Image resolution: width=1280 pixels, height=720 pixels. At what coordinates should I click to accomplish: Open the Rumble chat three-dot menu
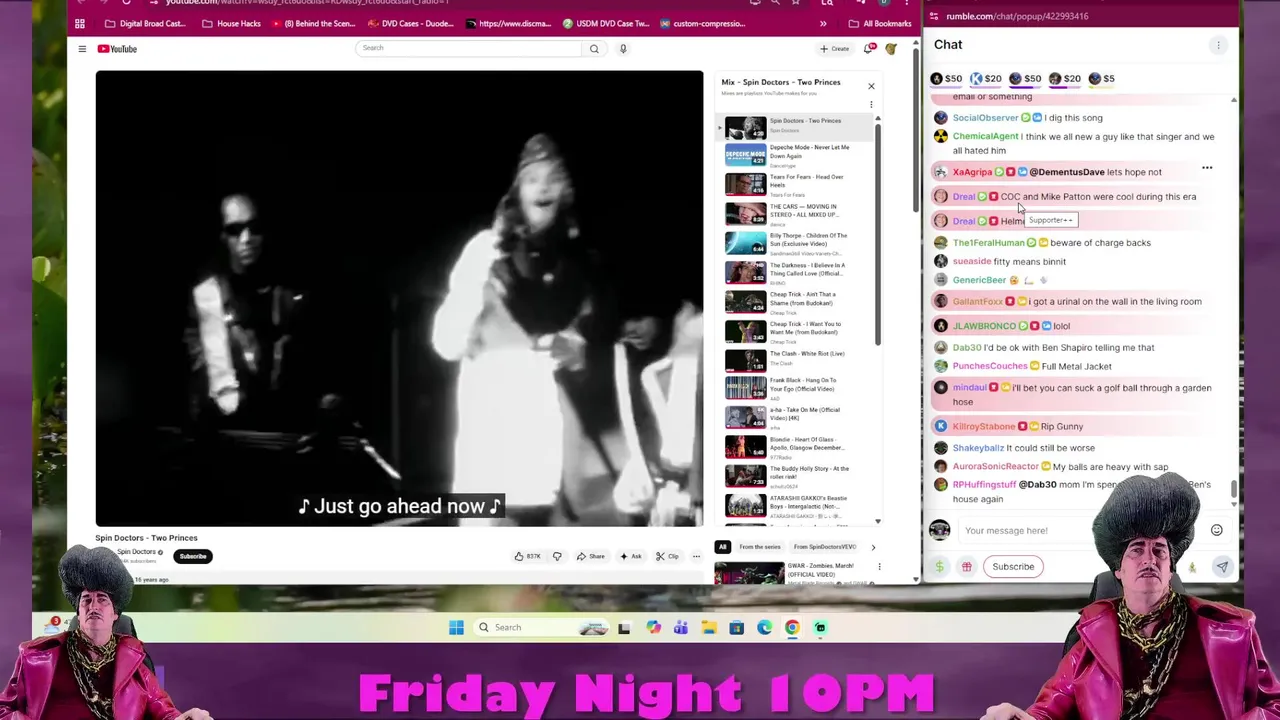pyautogui.click(x=1218, y=45)
